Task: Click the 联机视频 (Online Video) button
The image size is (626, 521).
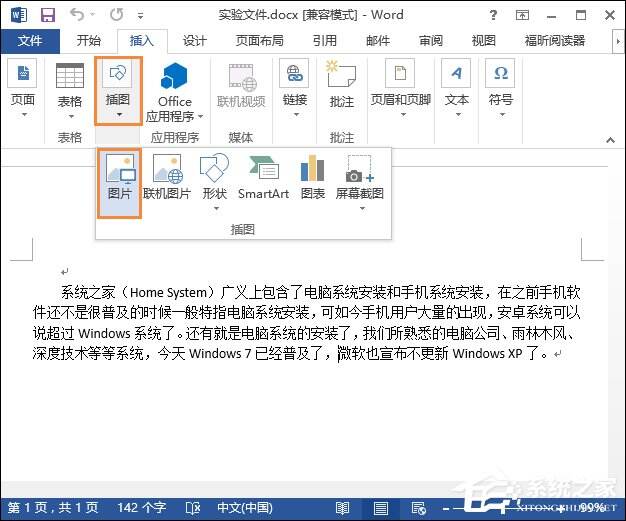Action: 241,85
